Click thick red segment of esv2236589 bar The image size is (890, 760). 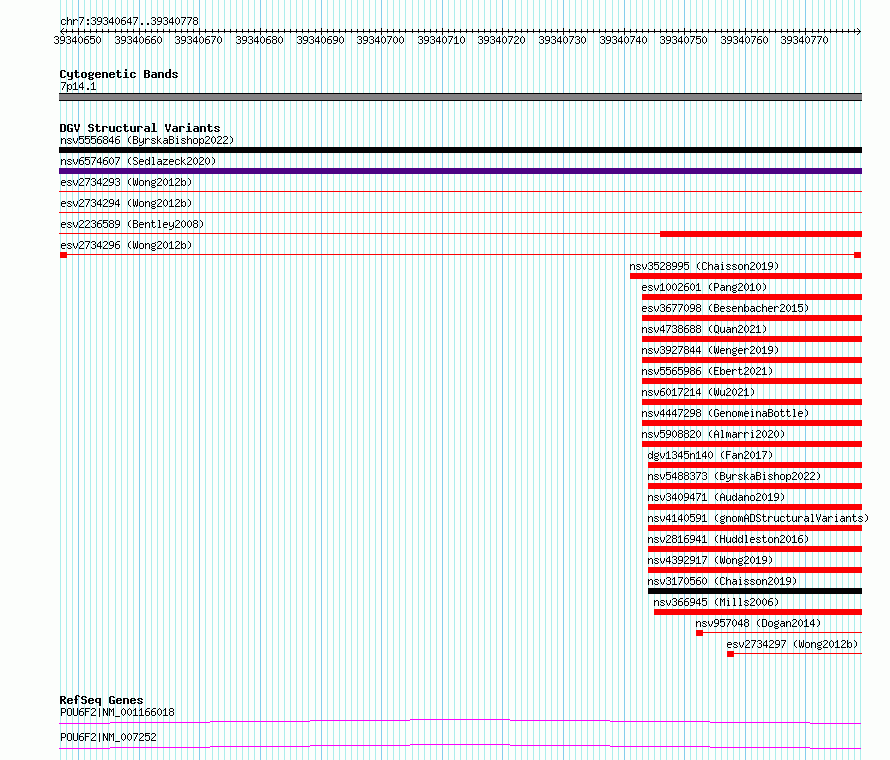761,234
